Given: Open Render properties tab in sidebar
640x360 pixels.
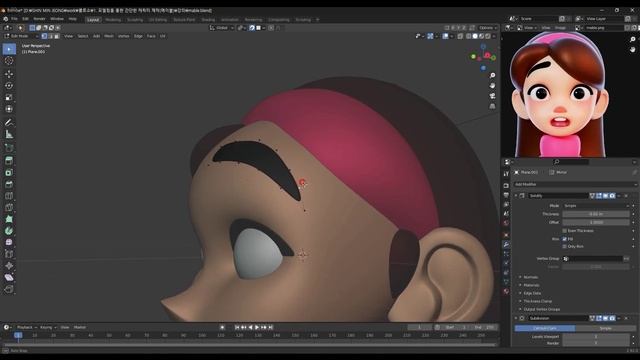Looking at the screenshot, I should click(x=506, y=186).
